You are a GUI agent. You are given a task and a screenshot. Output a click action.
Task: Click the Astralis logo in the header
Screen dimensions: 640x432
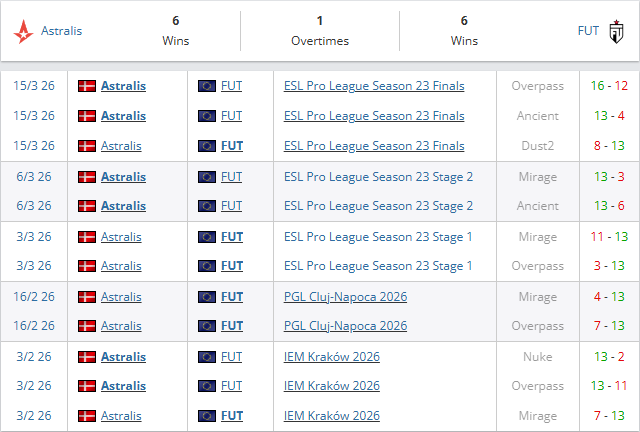23,31
